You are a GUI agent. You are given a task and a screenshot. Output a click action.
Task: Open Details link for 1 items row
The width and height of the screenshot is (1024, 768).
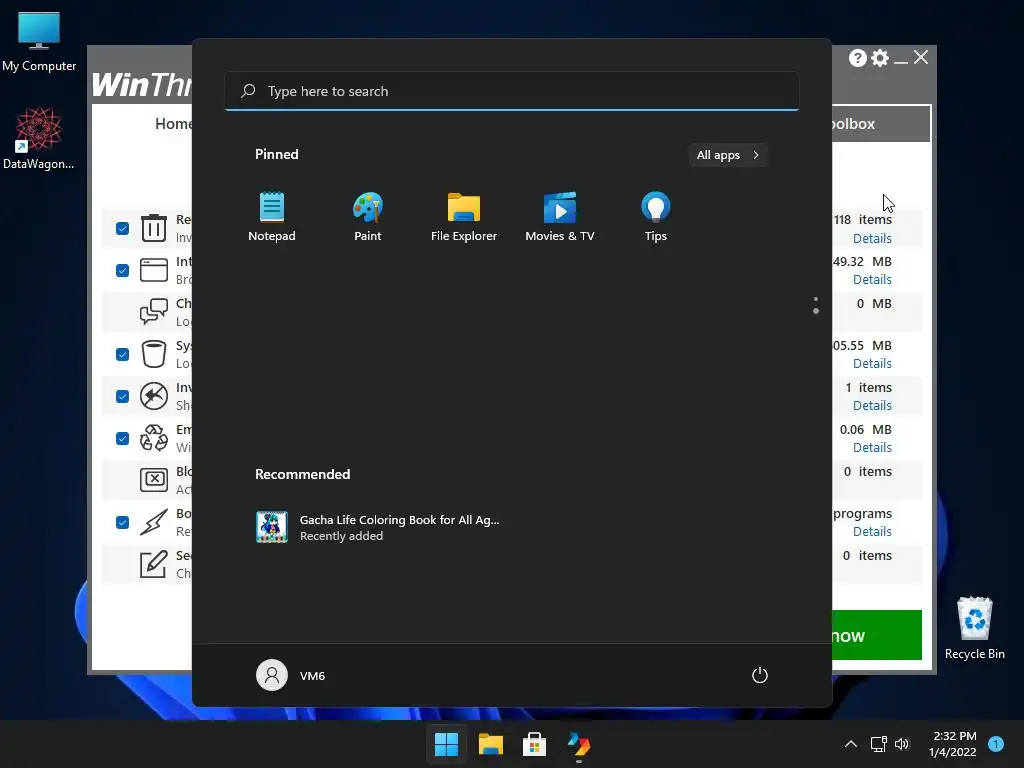click(x=872, y=406)
